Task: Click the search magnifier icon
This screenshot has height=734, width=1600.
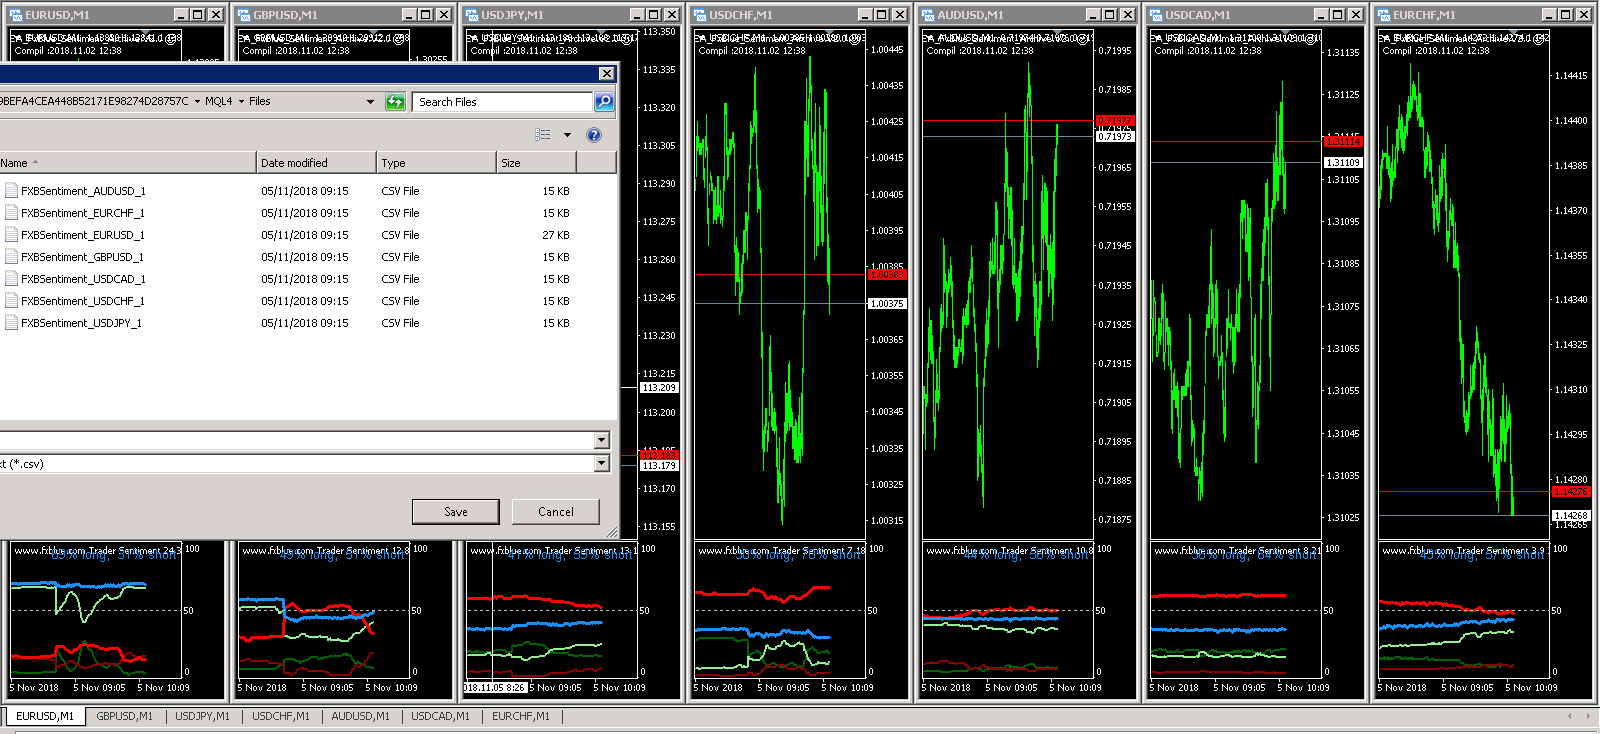Action: coord(603,102)
